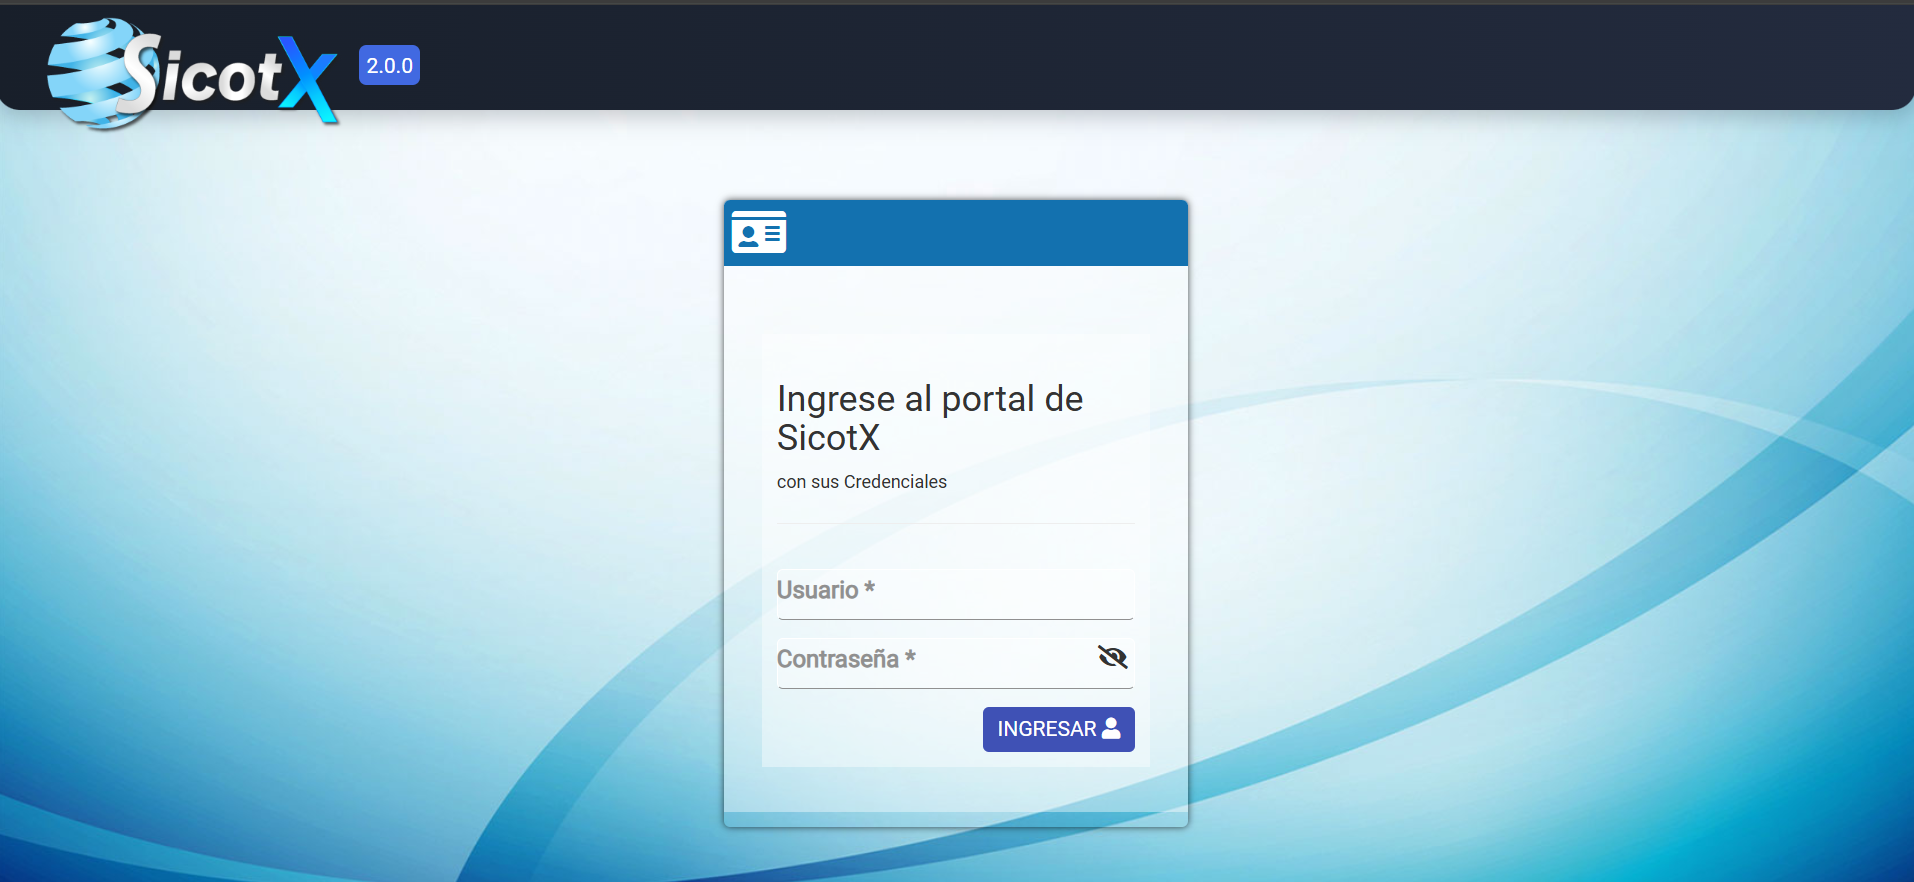Click the 2.0.0 version badge
Image resolution: width=1914 pixels, height=882 pixels.
coord(389,66)
